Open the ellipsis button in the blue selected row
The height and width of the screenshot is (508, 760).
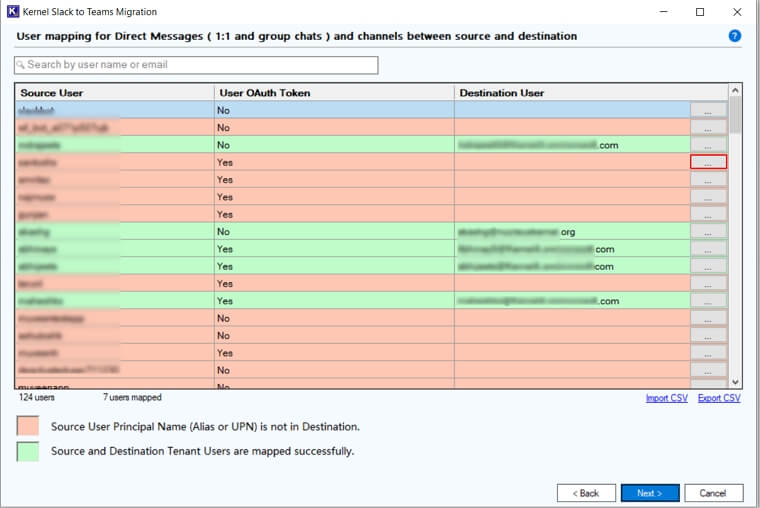[708, 110]
